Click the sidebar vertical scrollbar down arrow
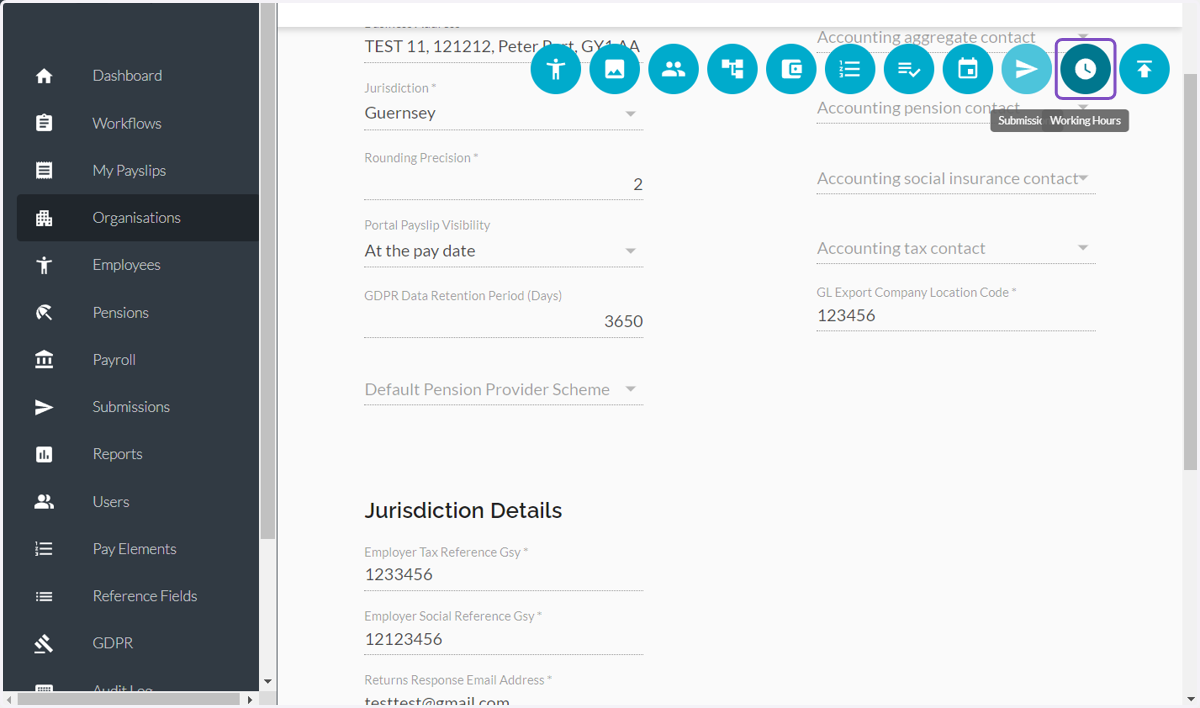This screenshot has height=708, width=1200. tap(267, 682)
